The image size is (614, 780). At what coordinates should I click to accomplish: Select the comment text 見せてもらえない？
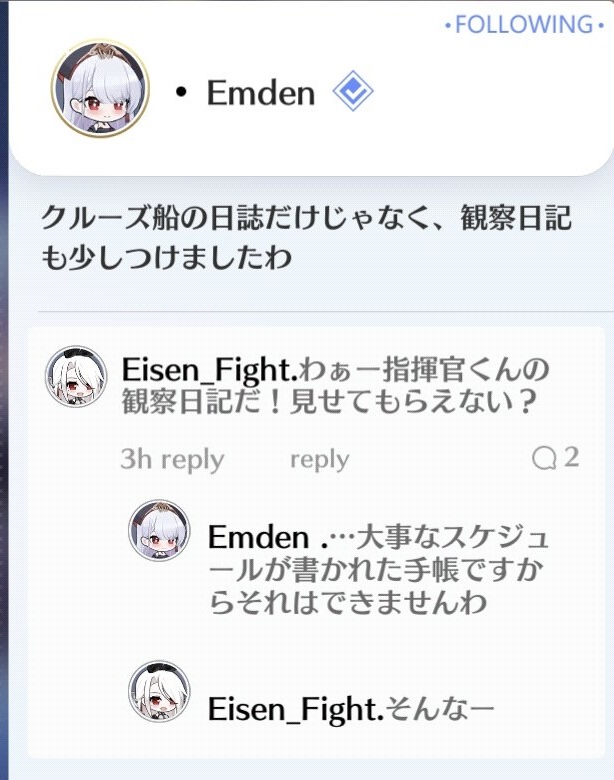413,401
